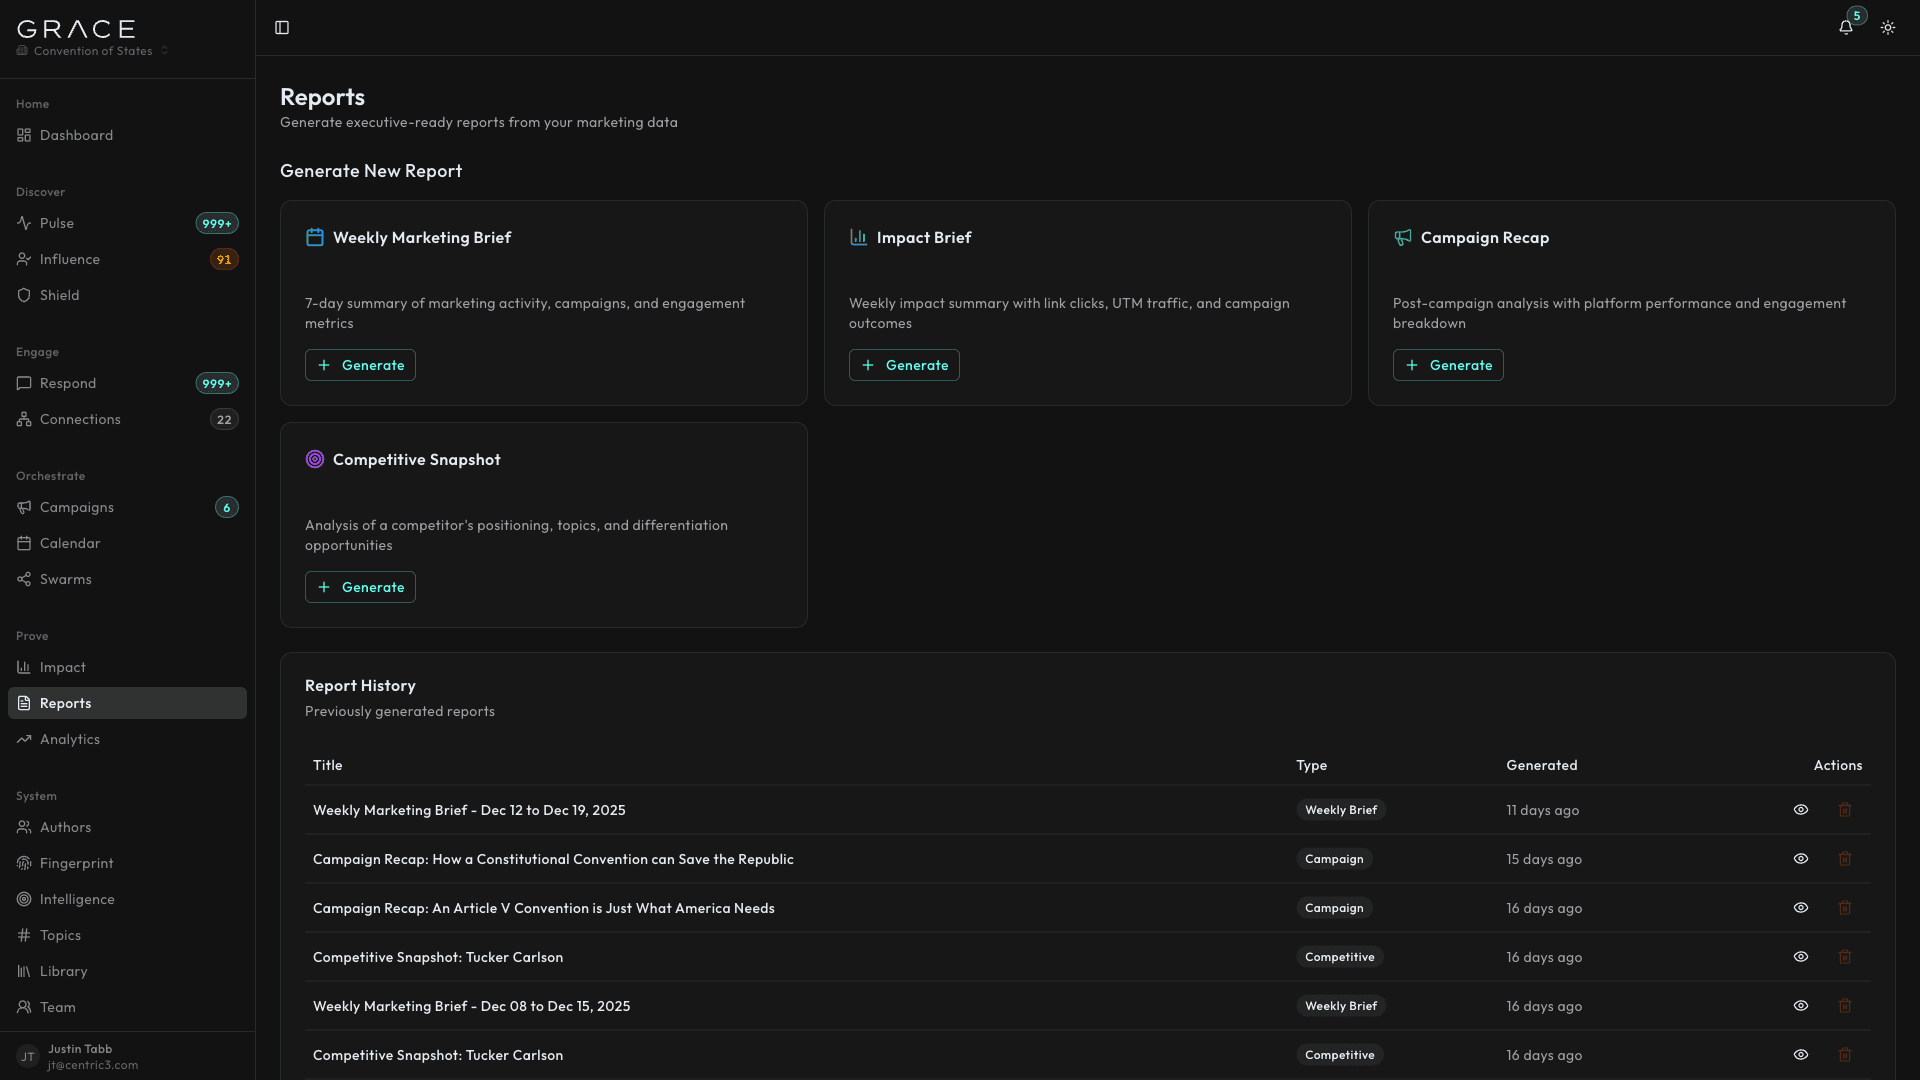Preview the Weekly Marketing Brief Dec 08 report
Screen dimensions: 1920x1080
pos(1801,1006)
